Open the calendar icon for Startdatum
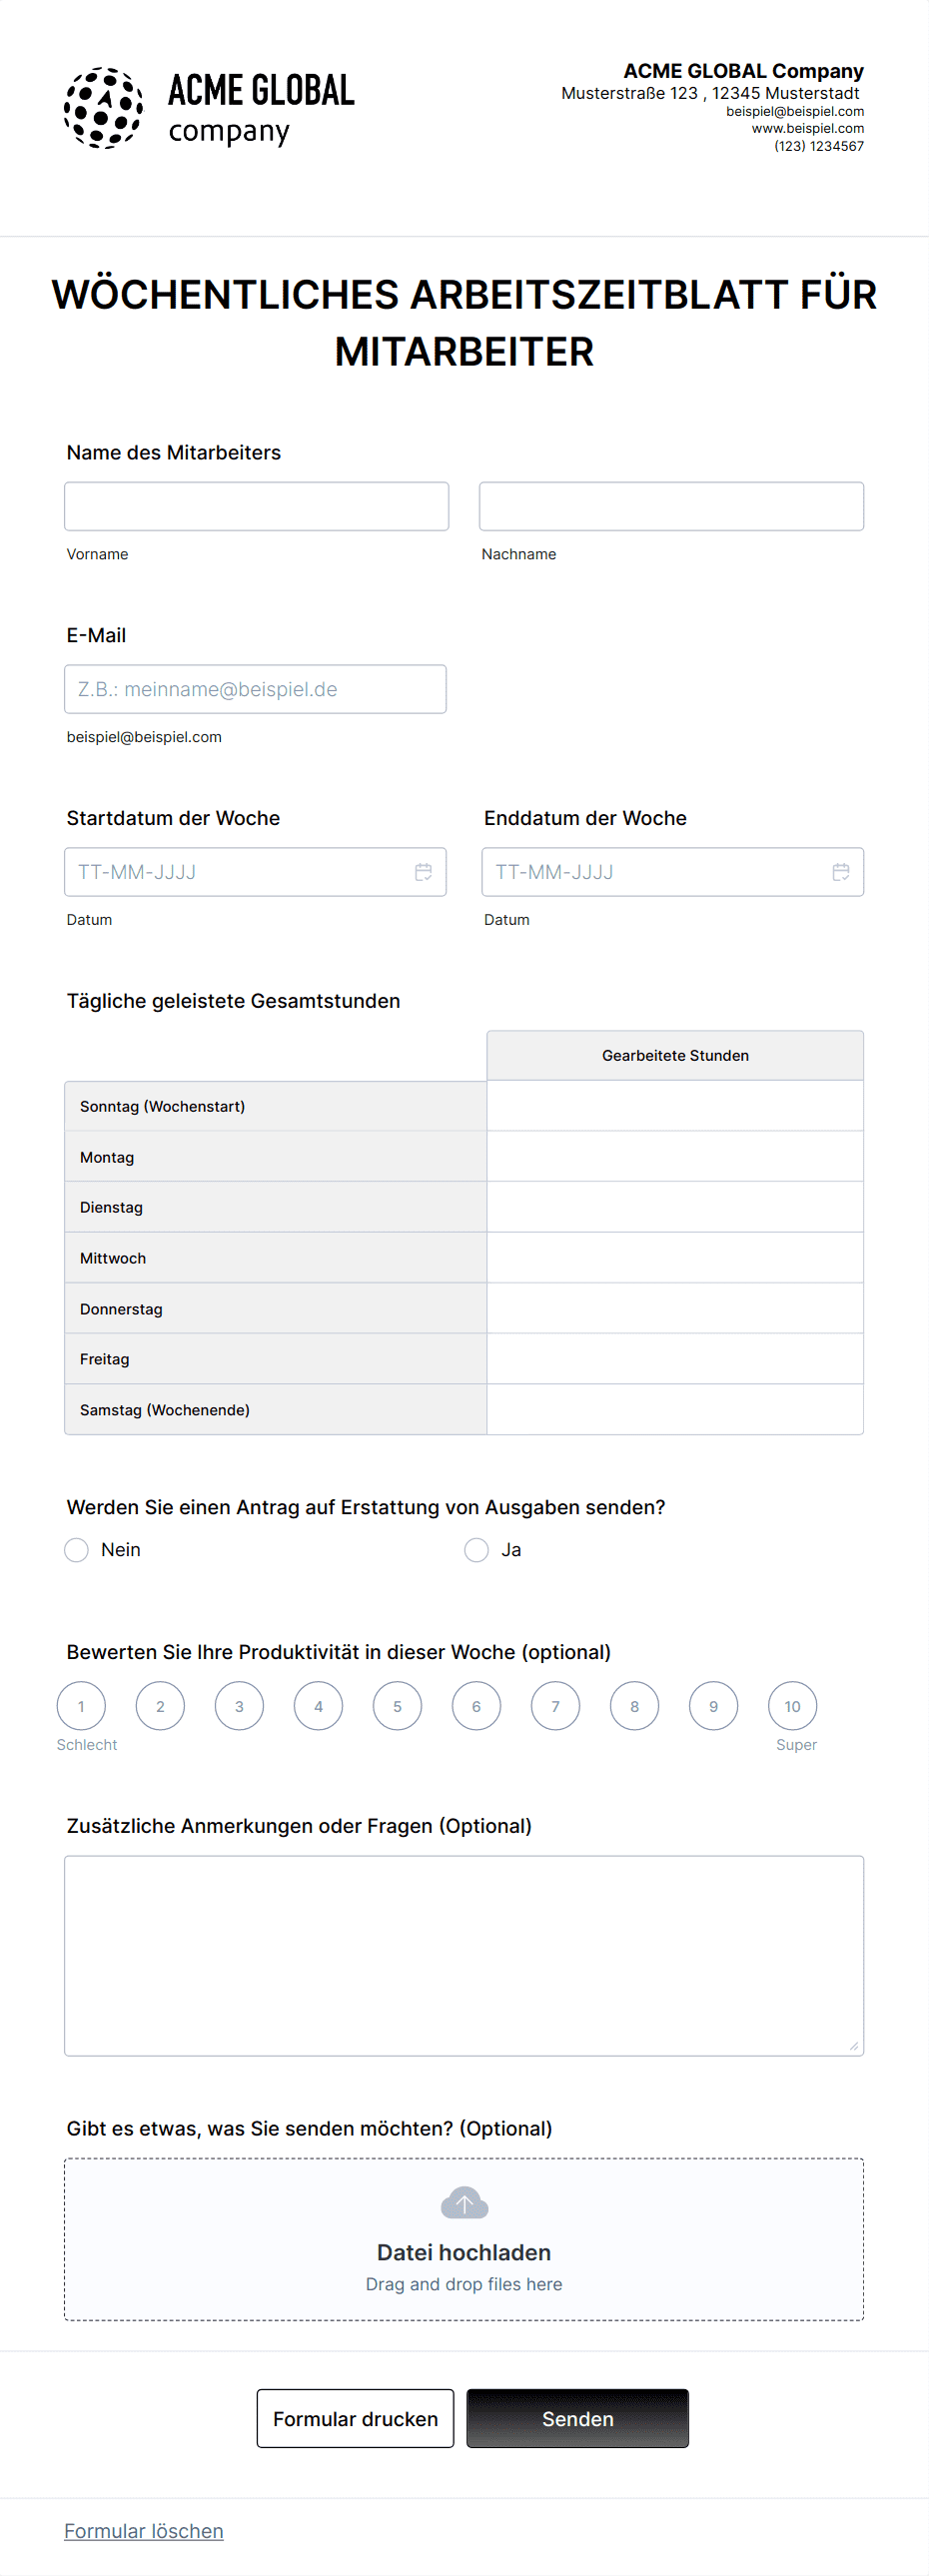 click(x=423, y=872)
